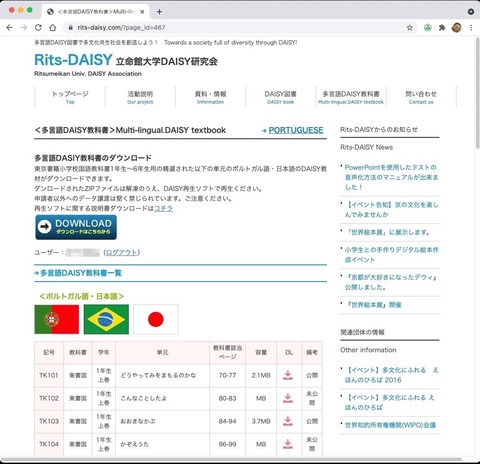This screenshot has width=480, height=464.
Task: Download TK103 using its DL icon
Action: [288, 421]
